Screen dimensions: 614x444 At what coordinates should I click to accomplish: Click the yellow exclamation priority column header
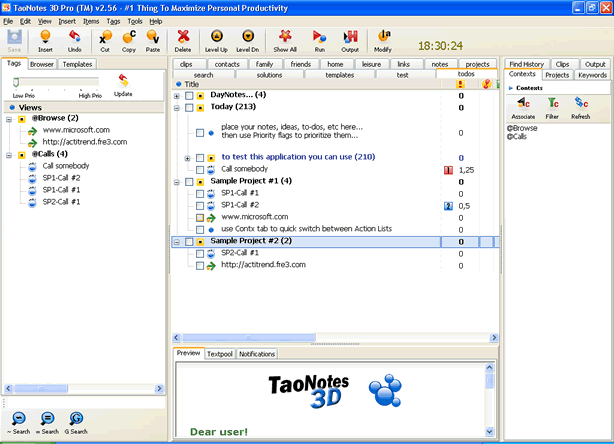point(460,84)
